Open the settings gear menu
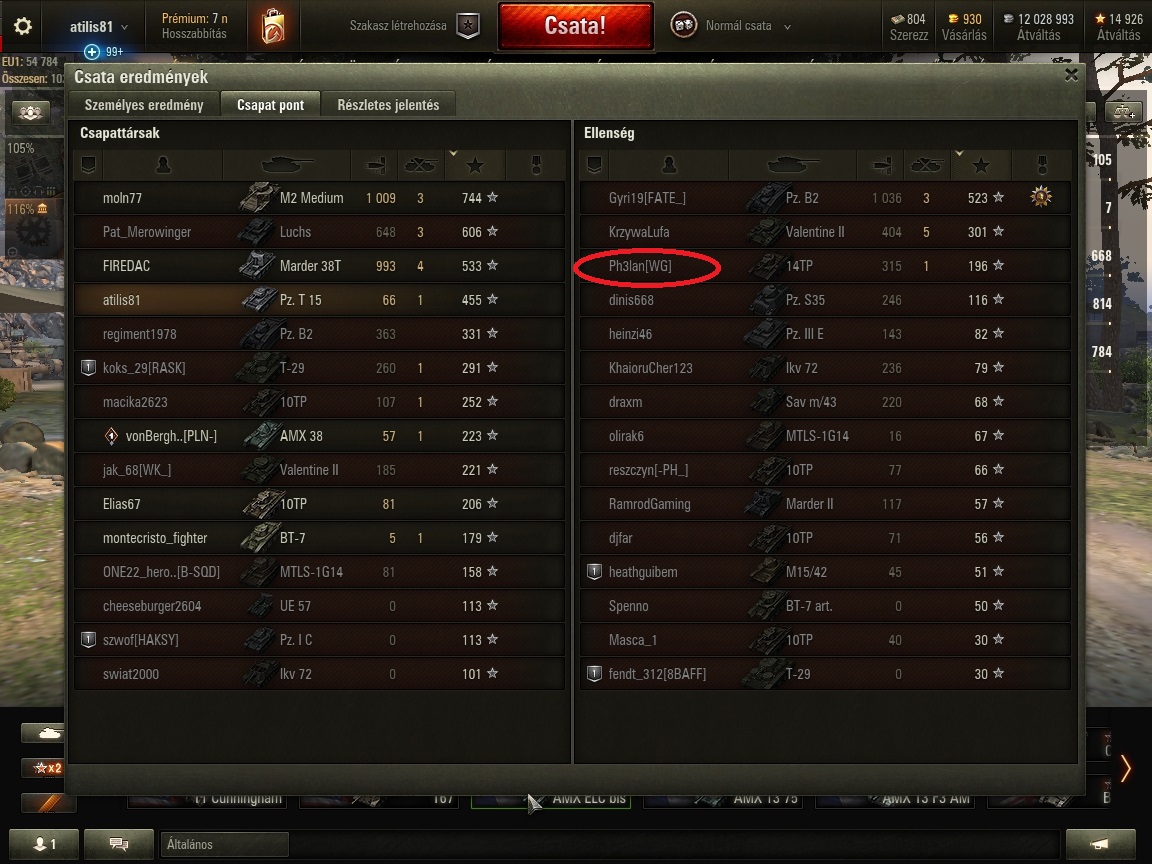Image resolution: width=1152 pixels, height=864 pixels. click(23, 26)
